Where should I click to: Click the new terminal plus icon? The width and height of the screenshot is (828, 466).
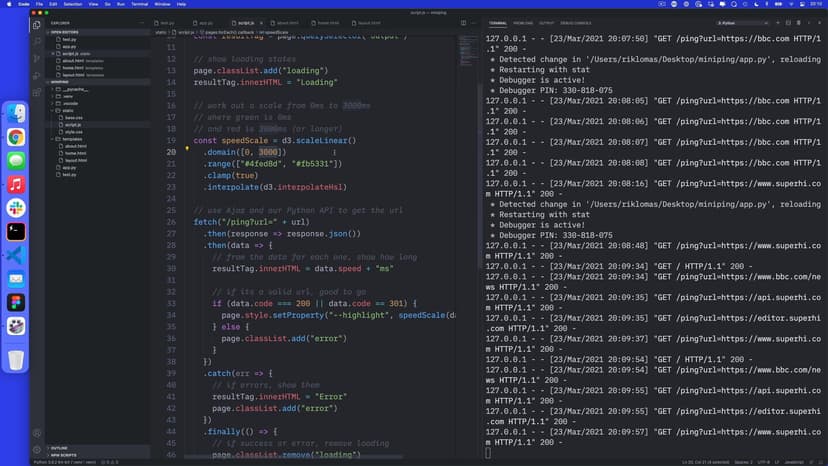pos(779,21)
